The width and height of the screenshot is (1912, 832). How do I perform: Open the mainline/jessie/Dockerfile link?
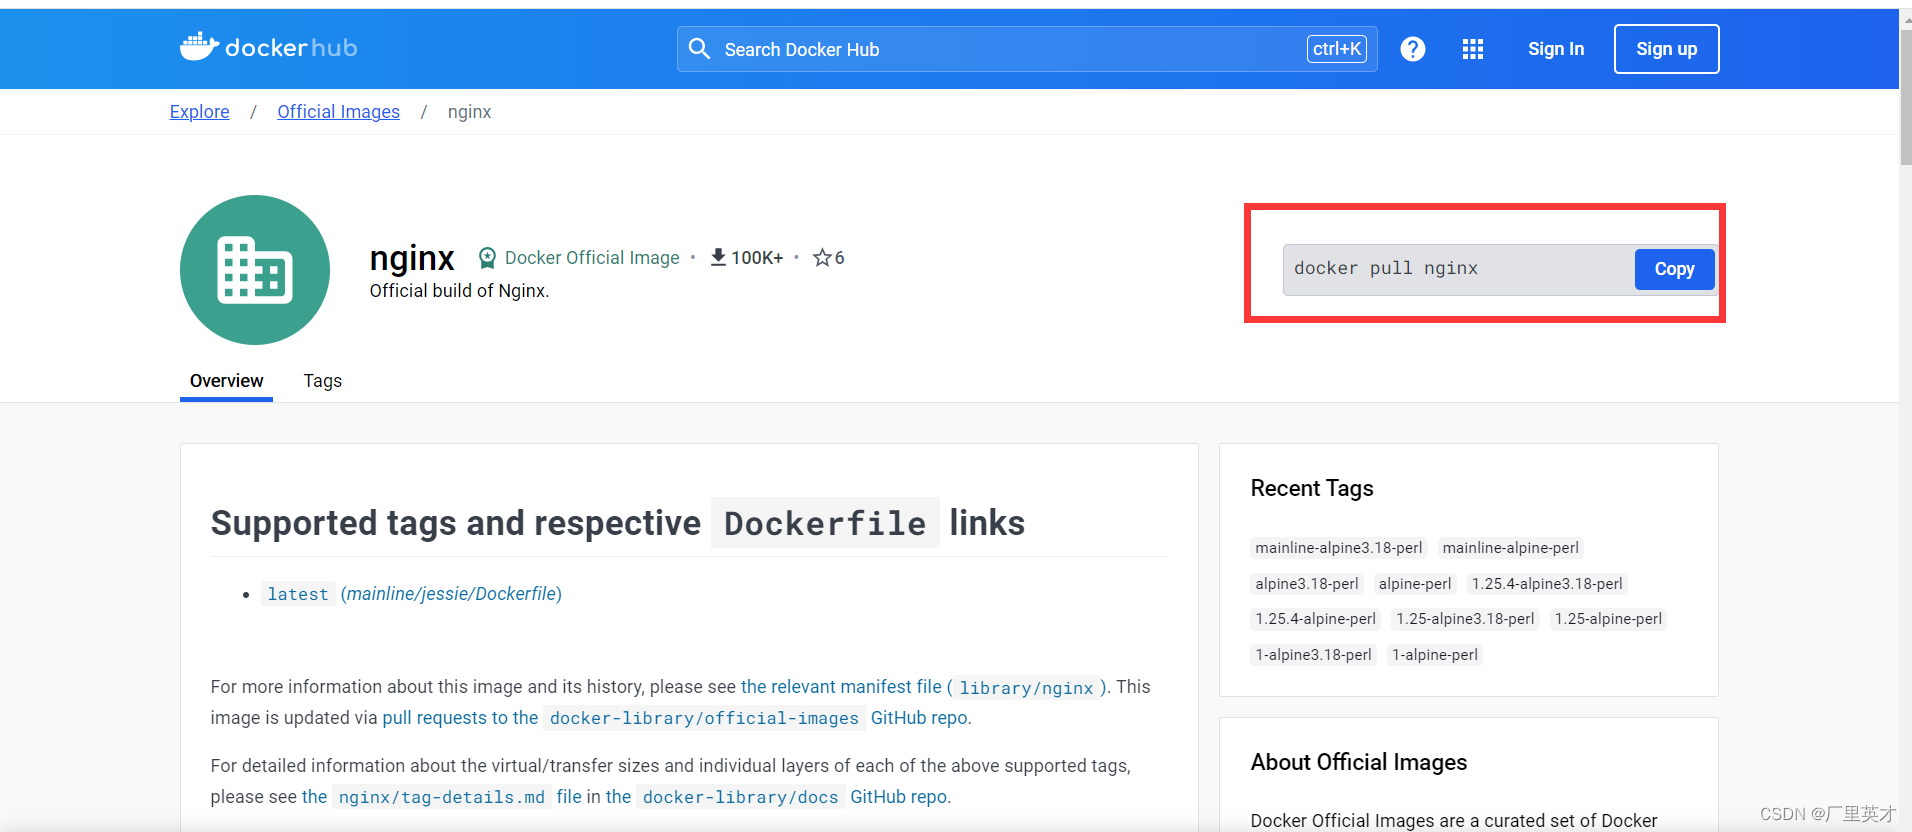(451, 594)
